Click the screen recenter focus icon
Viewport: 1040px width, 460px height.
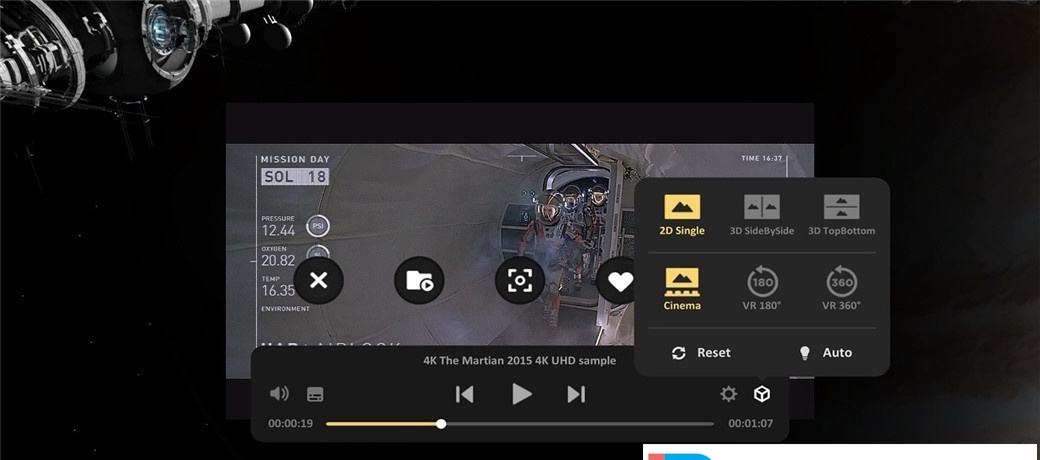click(520, 280)
